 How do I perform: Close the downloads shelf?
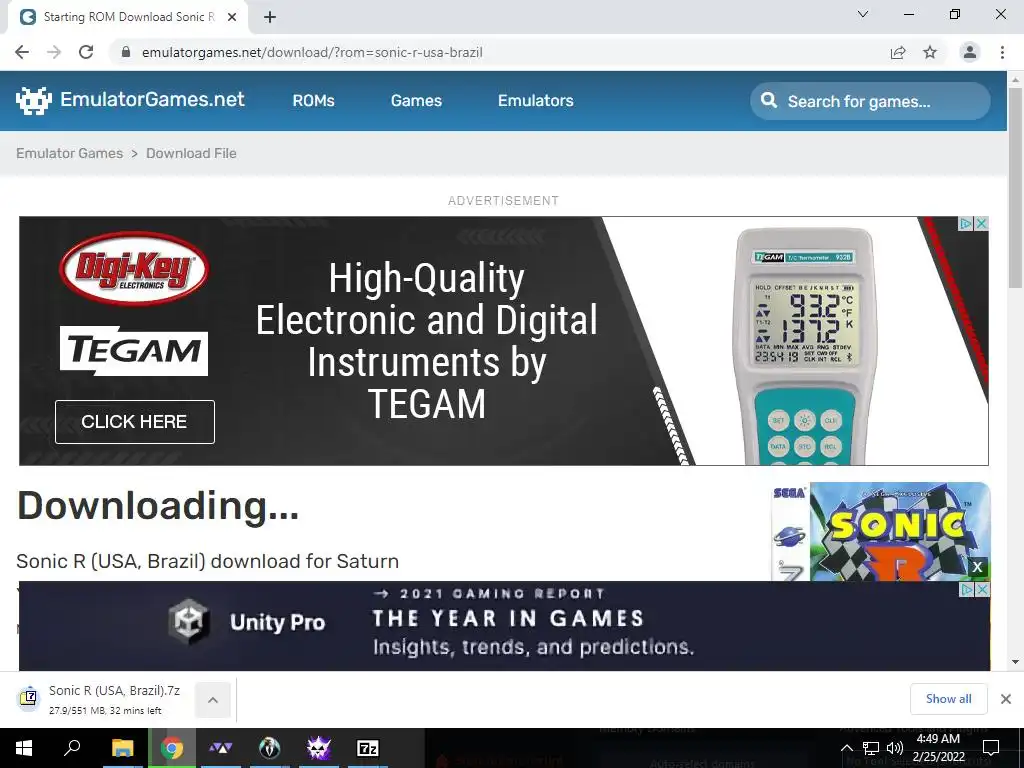pyautogui.click(x=1006, y=699)
